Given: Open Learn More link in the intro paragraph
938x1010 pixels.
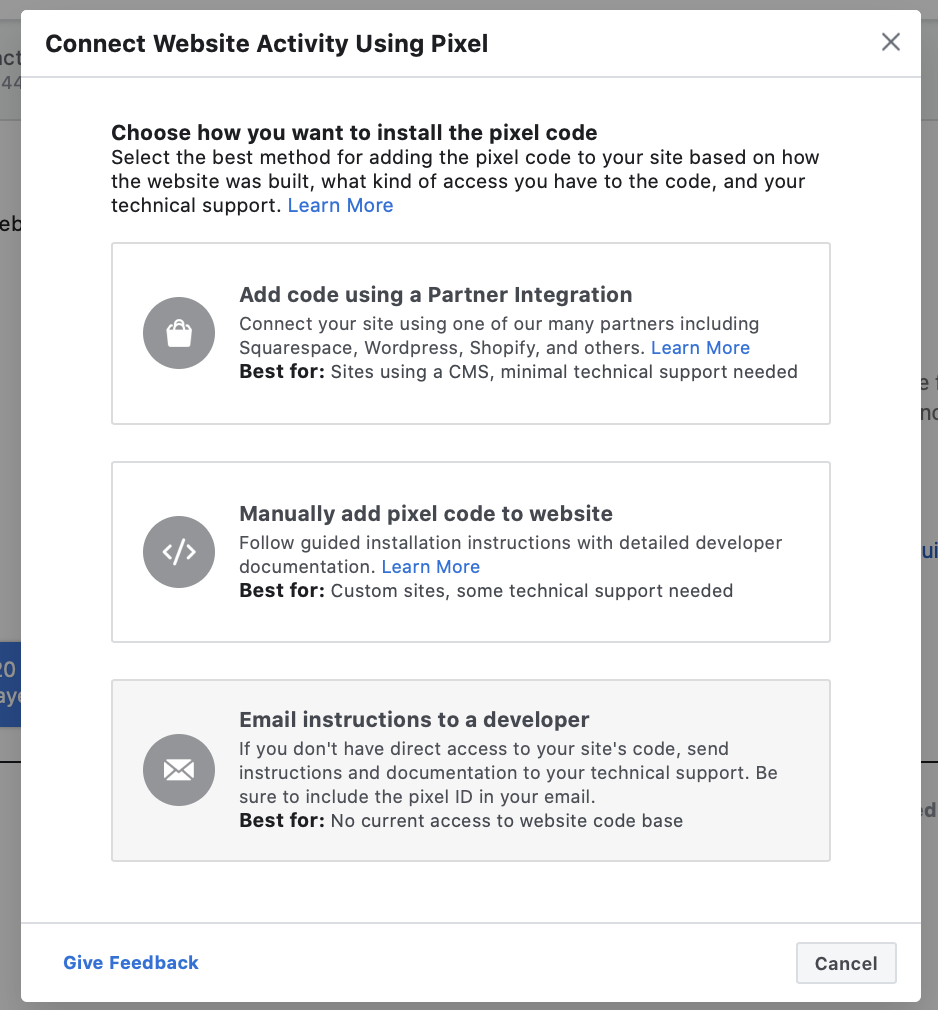Looking at the screenshot, I should tap(340, 205).
